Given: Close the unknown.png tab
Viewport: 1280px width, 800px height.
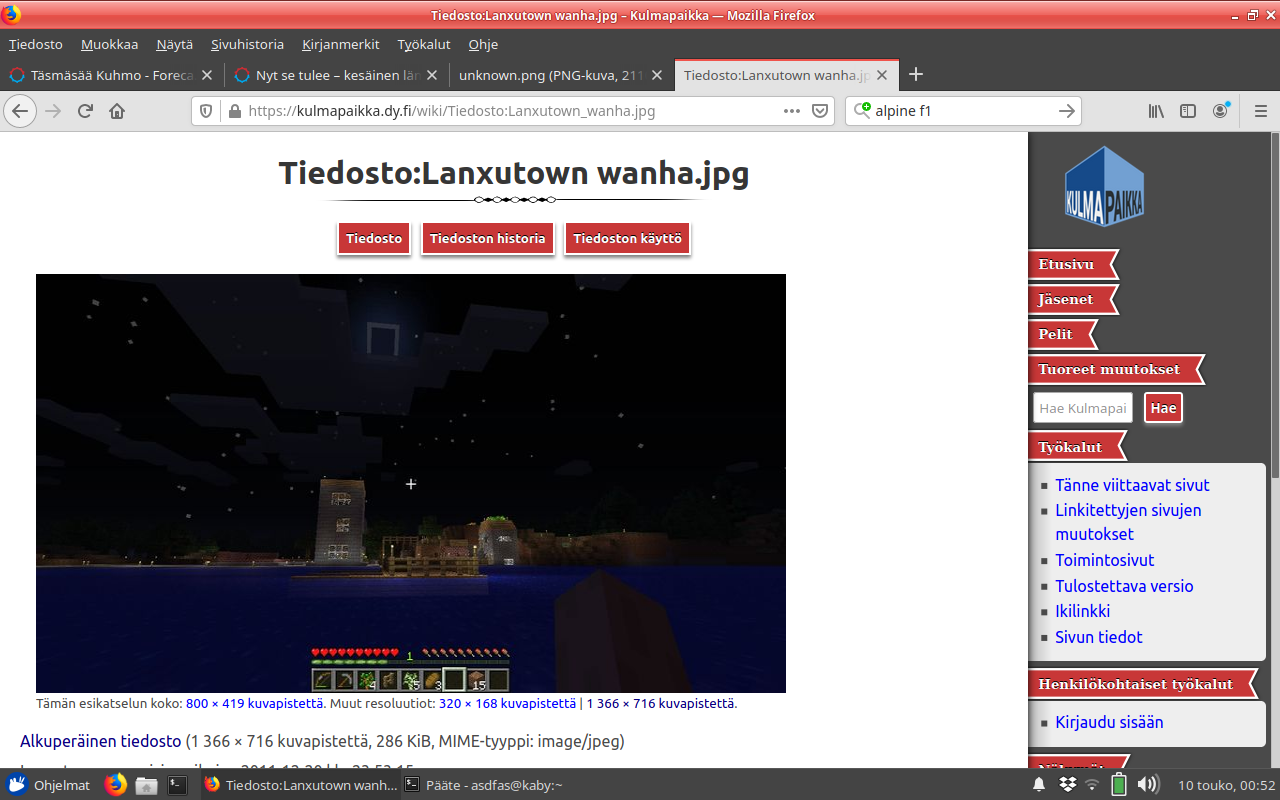Looking at the screenshot, I should click(x=657, y=75).
